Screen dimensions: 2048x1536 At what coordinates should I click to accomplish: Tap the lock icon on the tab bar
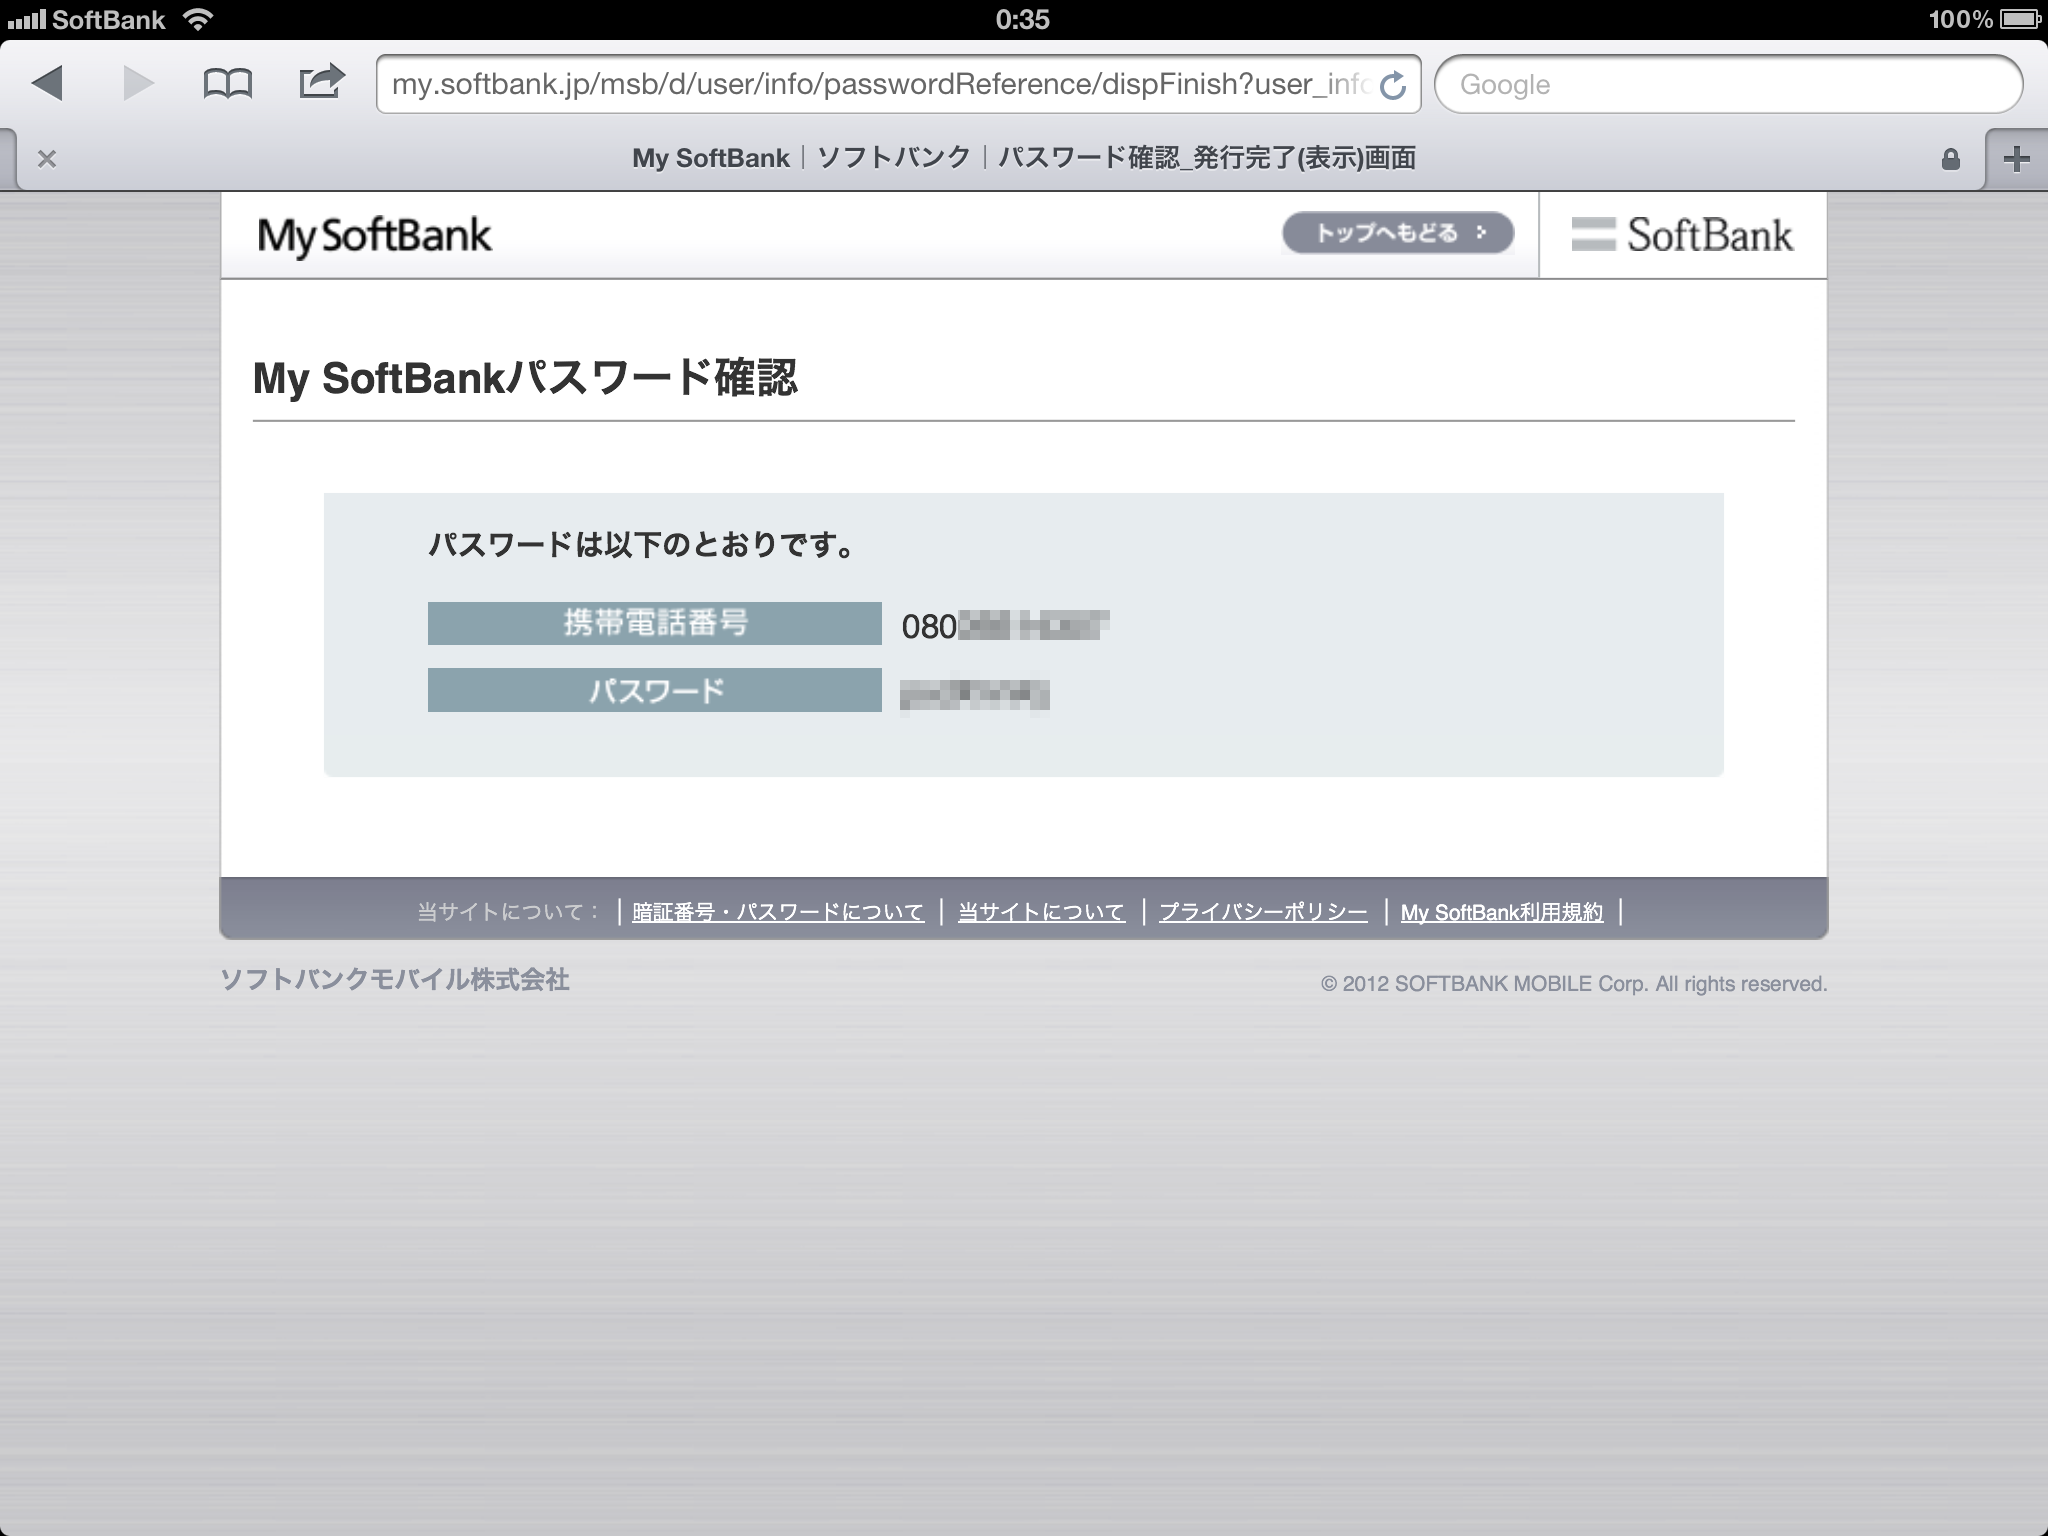[x=1950, y=159]
